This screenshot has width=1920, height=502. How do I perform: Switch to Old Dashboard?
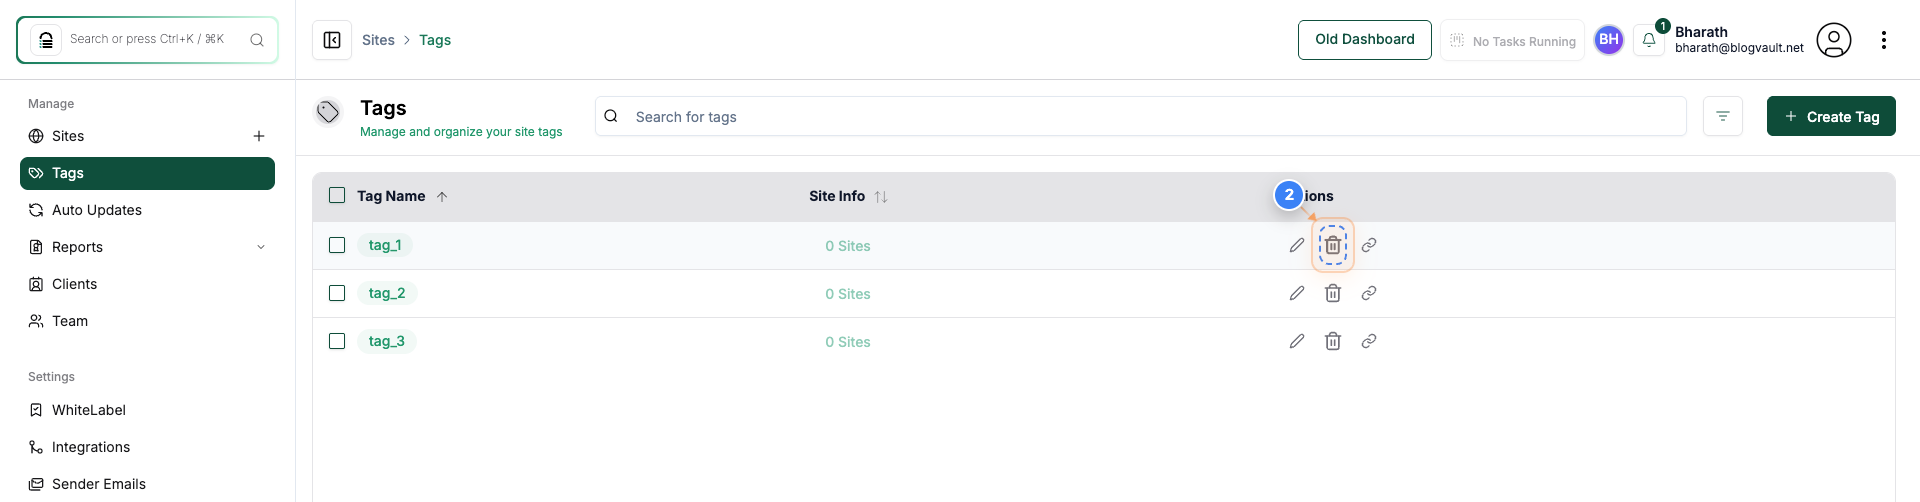1365,40
